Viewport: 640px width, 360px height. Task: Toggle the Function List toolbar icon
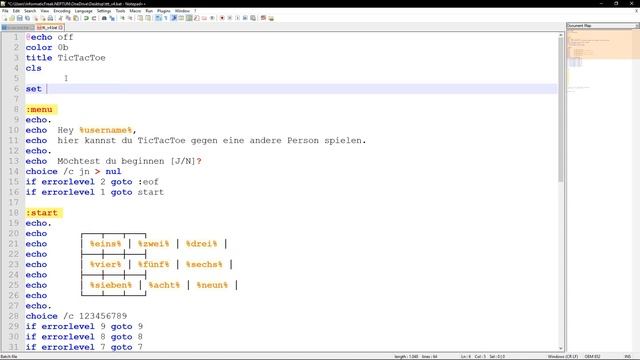coord(196,18)
